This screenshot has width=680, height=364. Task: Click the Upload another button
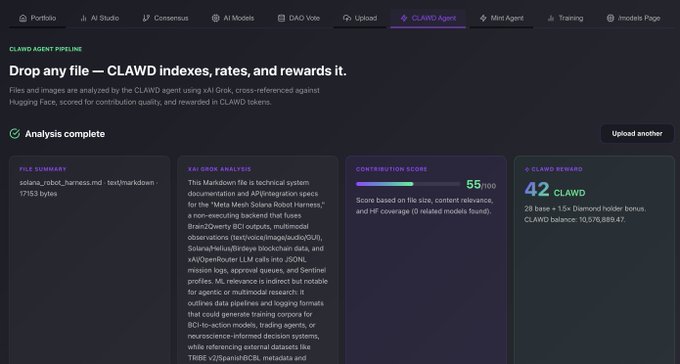(x=637, y=134)
